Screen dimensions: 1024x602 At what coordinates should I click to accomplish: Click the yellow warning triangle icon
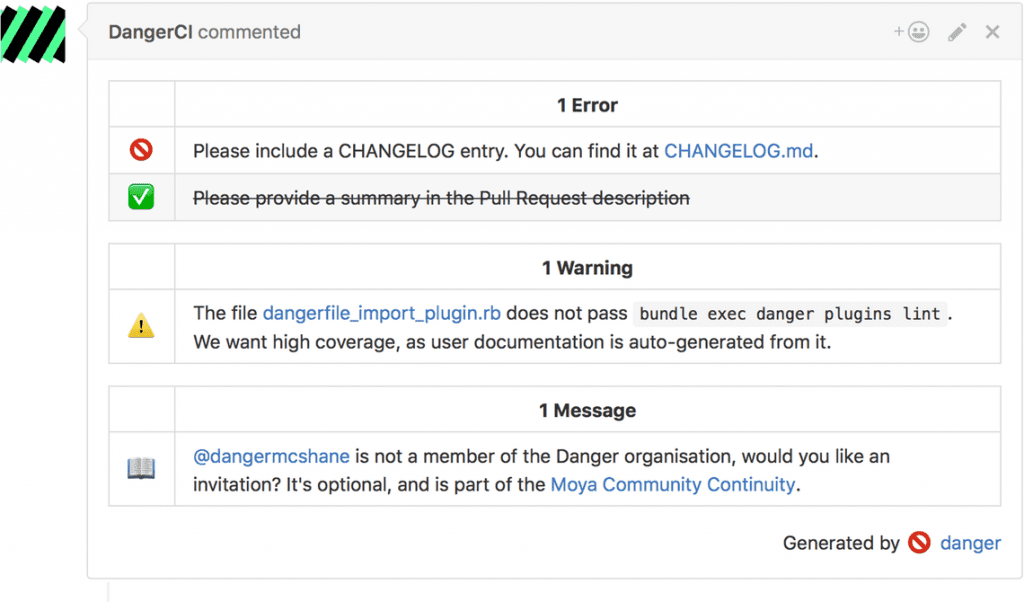click(x=141, y=324)
